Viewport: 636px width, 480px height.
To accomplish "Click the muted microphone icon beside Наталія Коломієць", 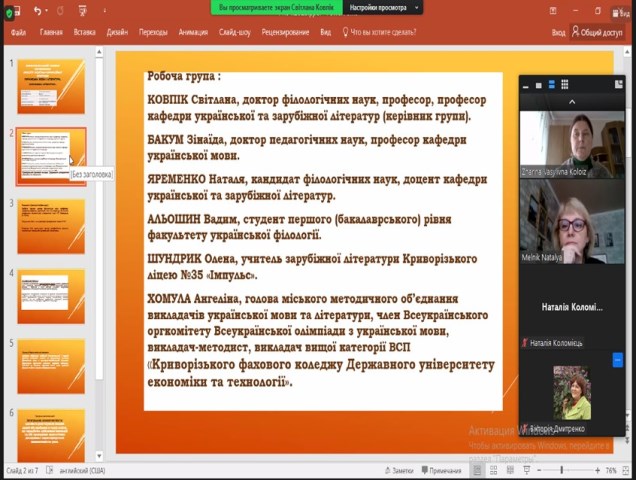I will pyautogui.click(x=525, y=343).
